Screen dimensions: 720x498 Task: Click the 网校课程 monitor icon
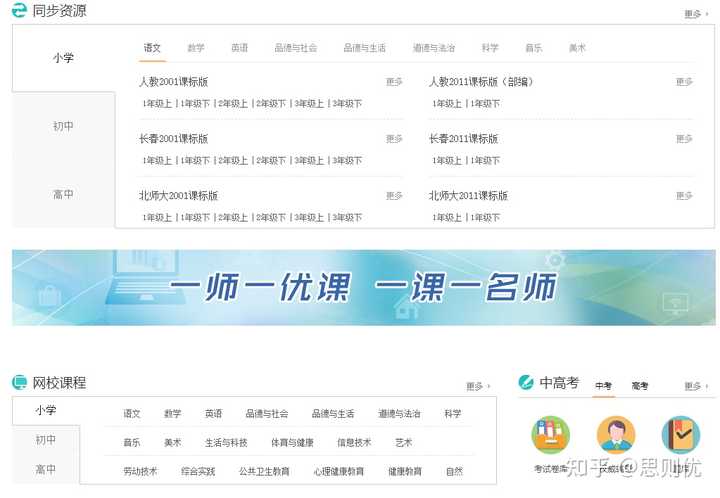pyautogui.click(x=19, y=382)
